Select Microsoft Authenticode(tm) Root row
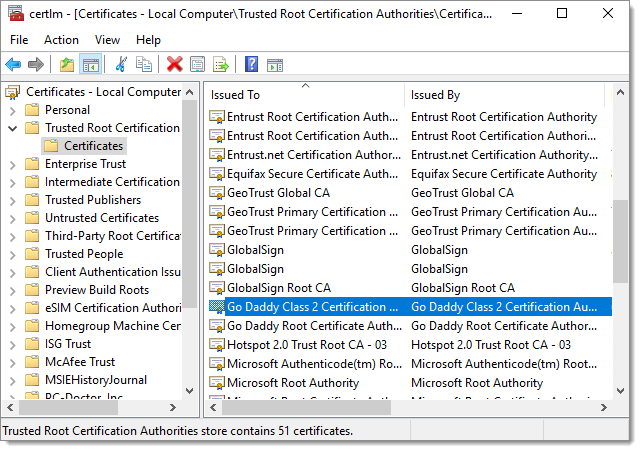 coord(410,364)
